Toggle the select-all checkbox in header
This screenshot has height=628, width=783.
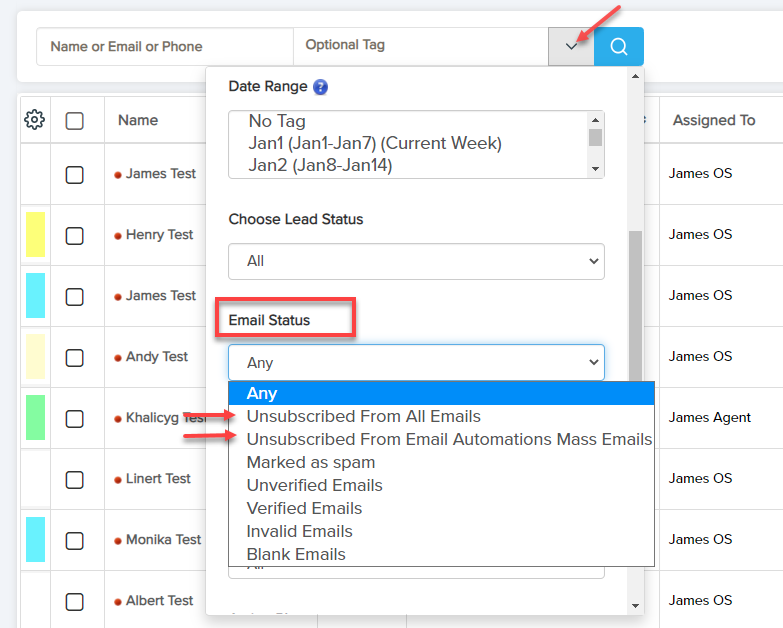click(75, 121)
